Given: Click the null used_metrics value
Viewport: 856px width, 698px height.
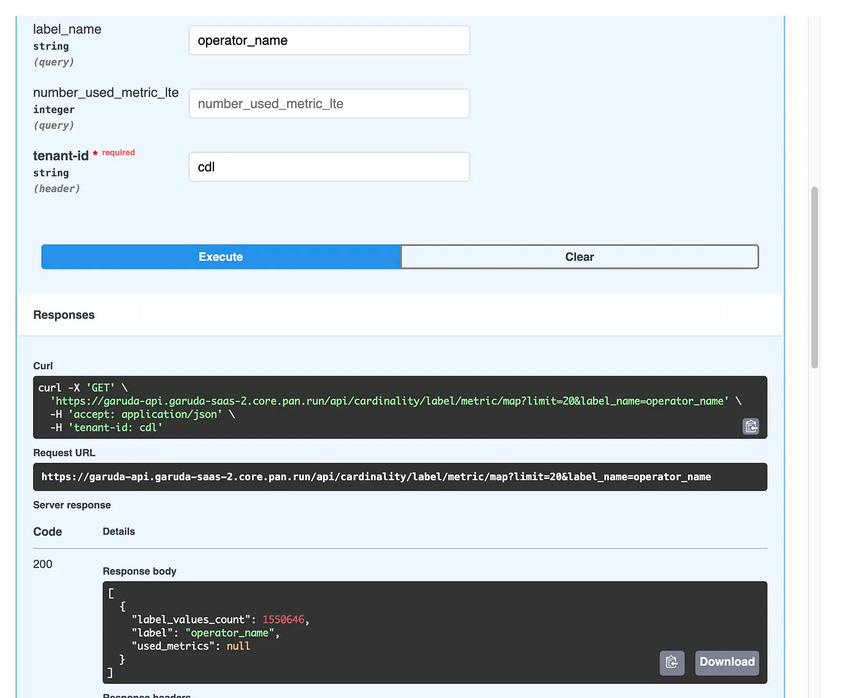Looking at the screenshot, I should pos(237,646).
